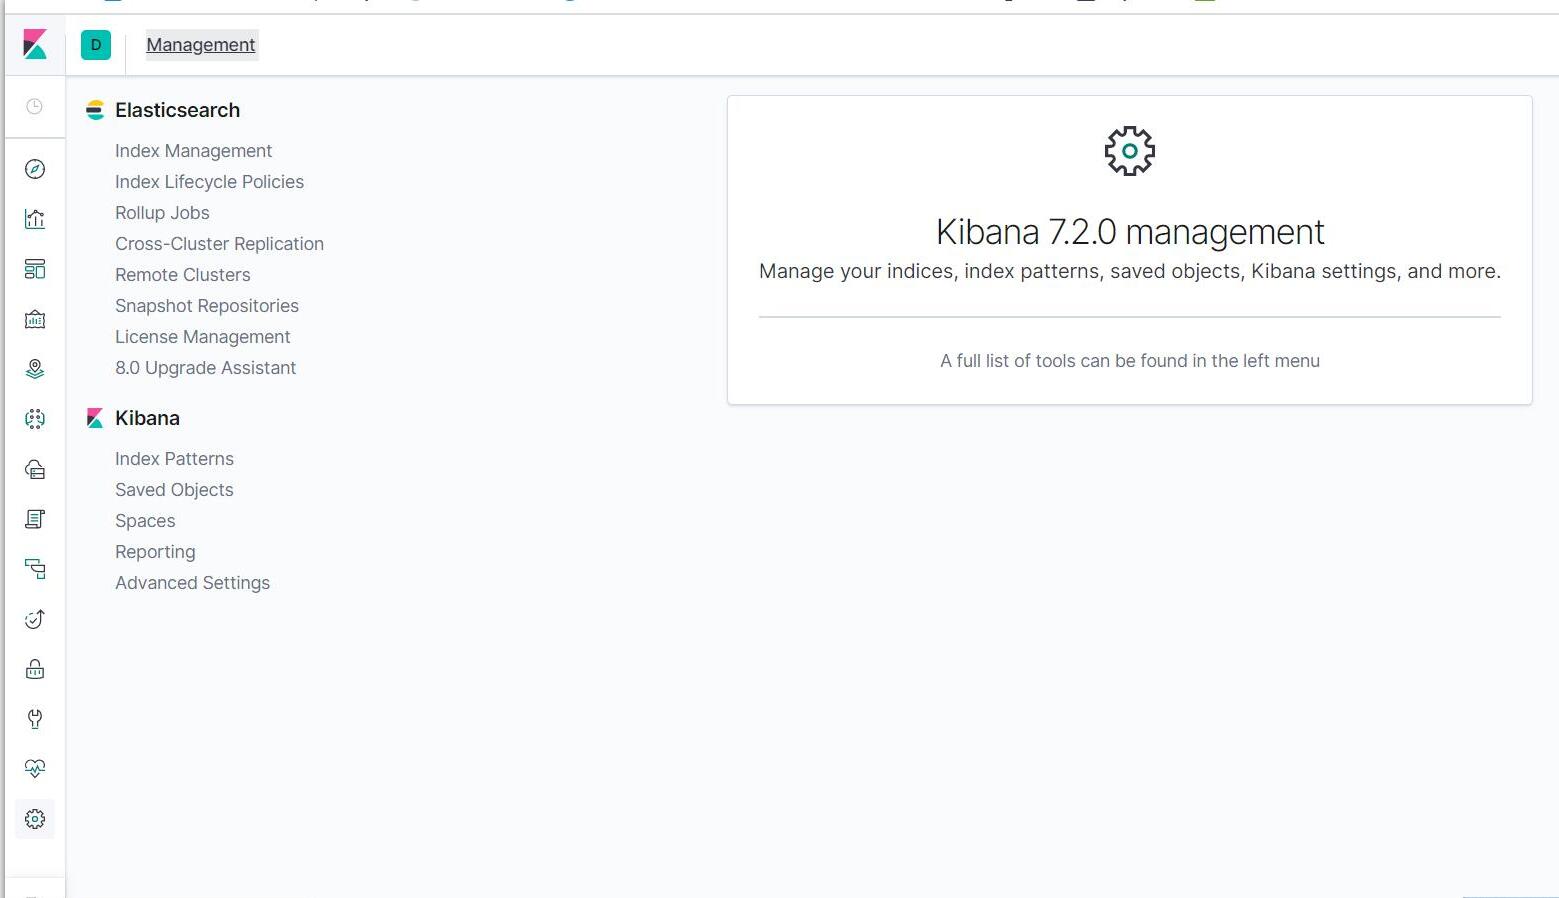
Task: Open Saved Objects
Action: click(x=174, y=490)
